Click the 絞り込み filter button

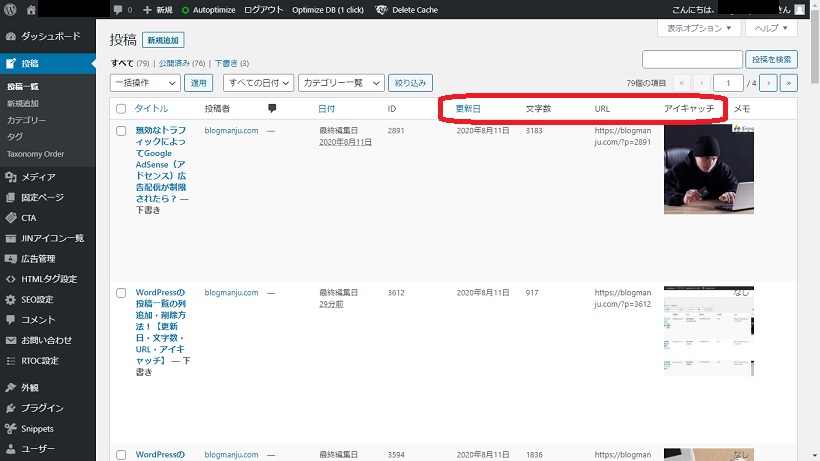click(411, 83)
